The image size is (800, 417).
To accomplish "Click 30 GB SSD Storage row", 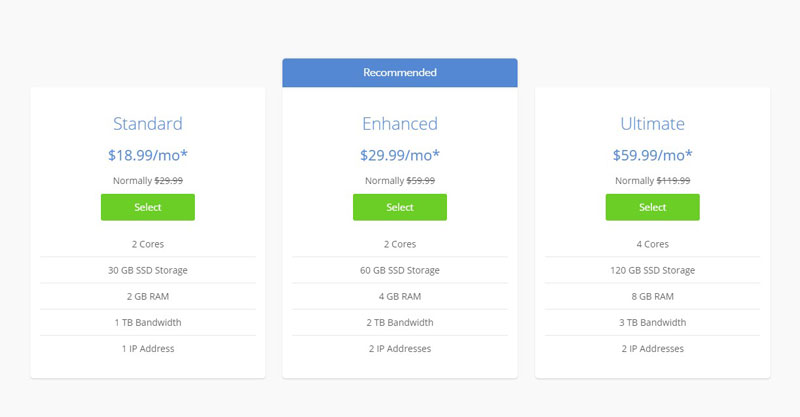I will [147, 270].
